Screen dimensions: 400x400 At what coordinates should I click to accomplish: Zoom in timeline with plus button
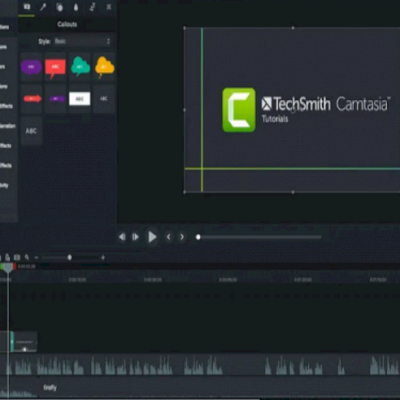point(103,257)
